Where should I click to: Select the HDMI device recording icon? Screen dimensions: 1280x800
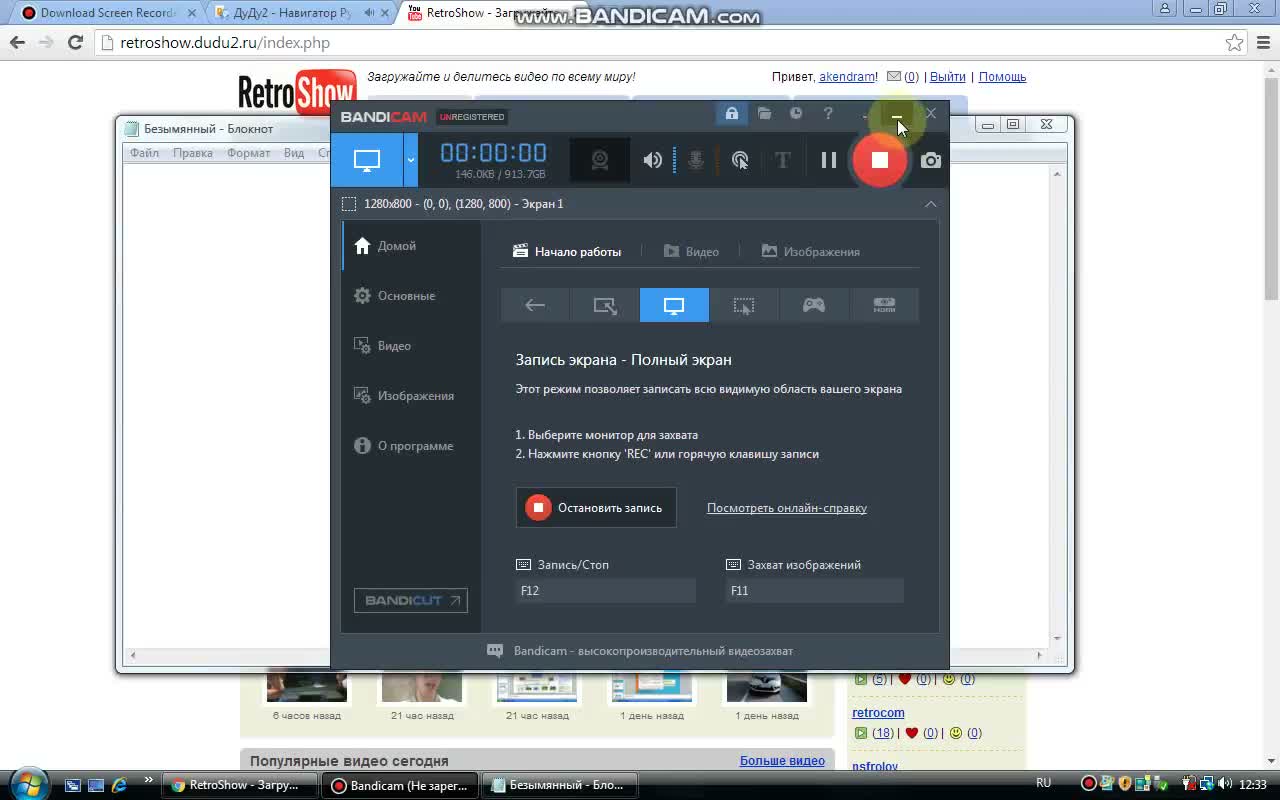884,305
